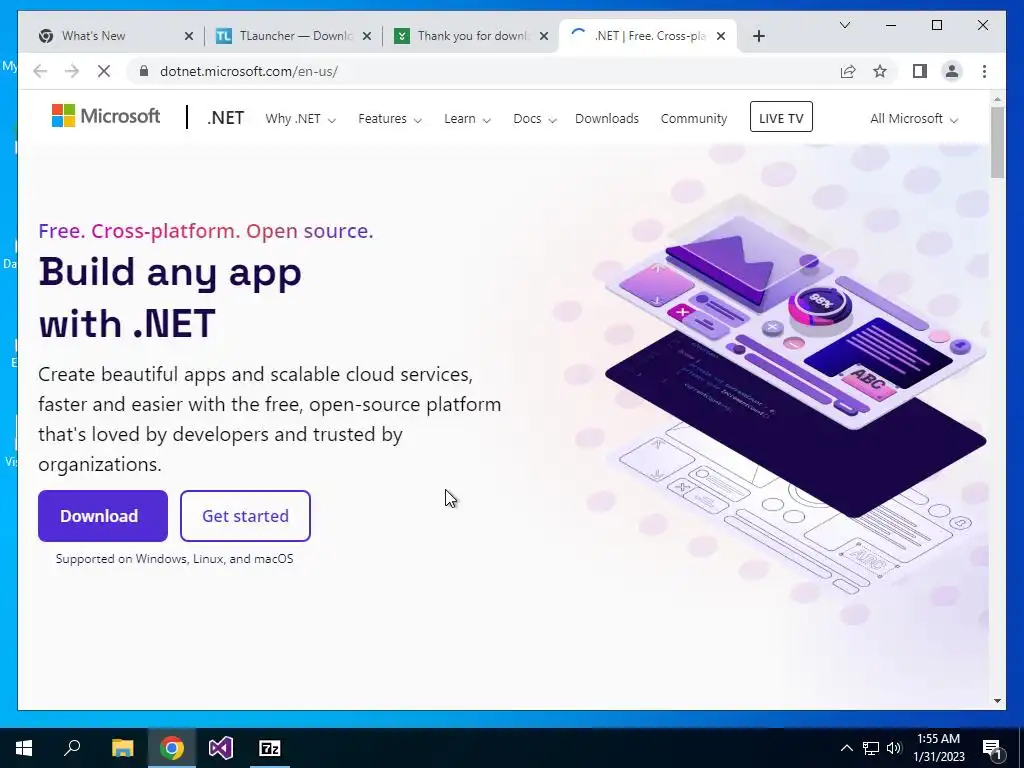Expand the Why .NET menu
1024x768 pixels.
(300, 119)
